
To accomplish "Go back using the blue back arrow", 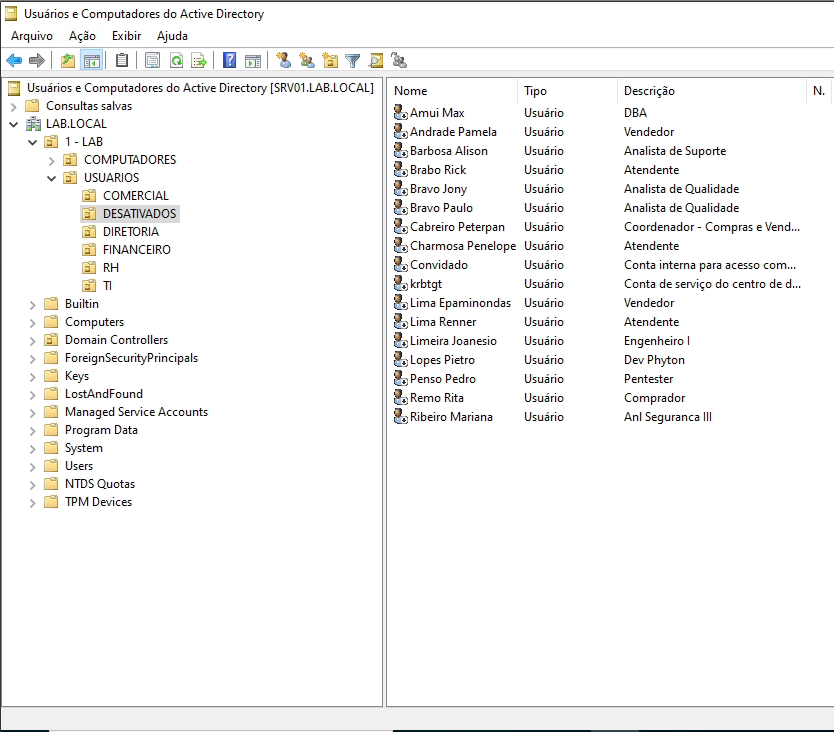I will 14,61.
